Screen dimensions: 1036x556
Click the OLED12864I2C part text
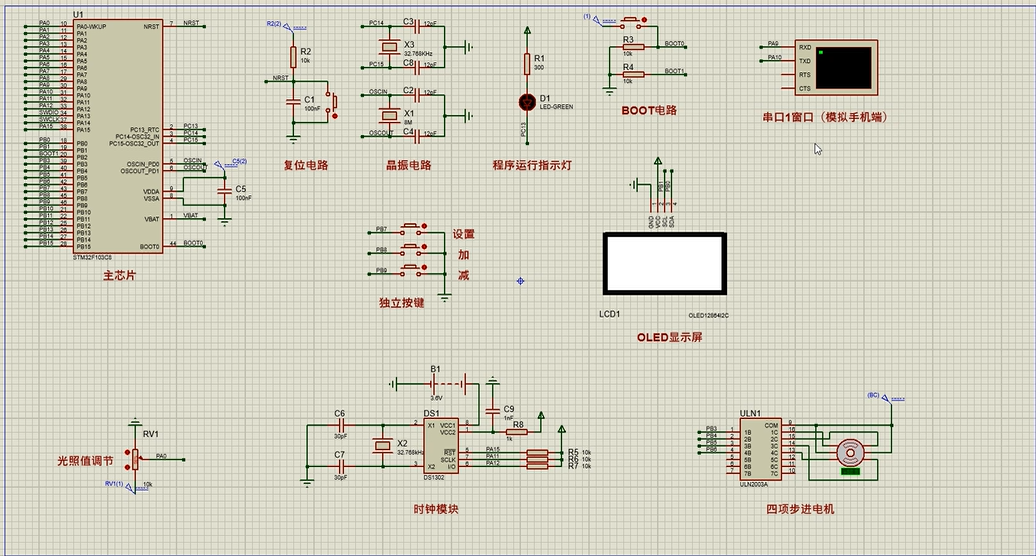pyautogui.click(x=708, y=316)
